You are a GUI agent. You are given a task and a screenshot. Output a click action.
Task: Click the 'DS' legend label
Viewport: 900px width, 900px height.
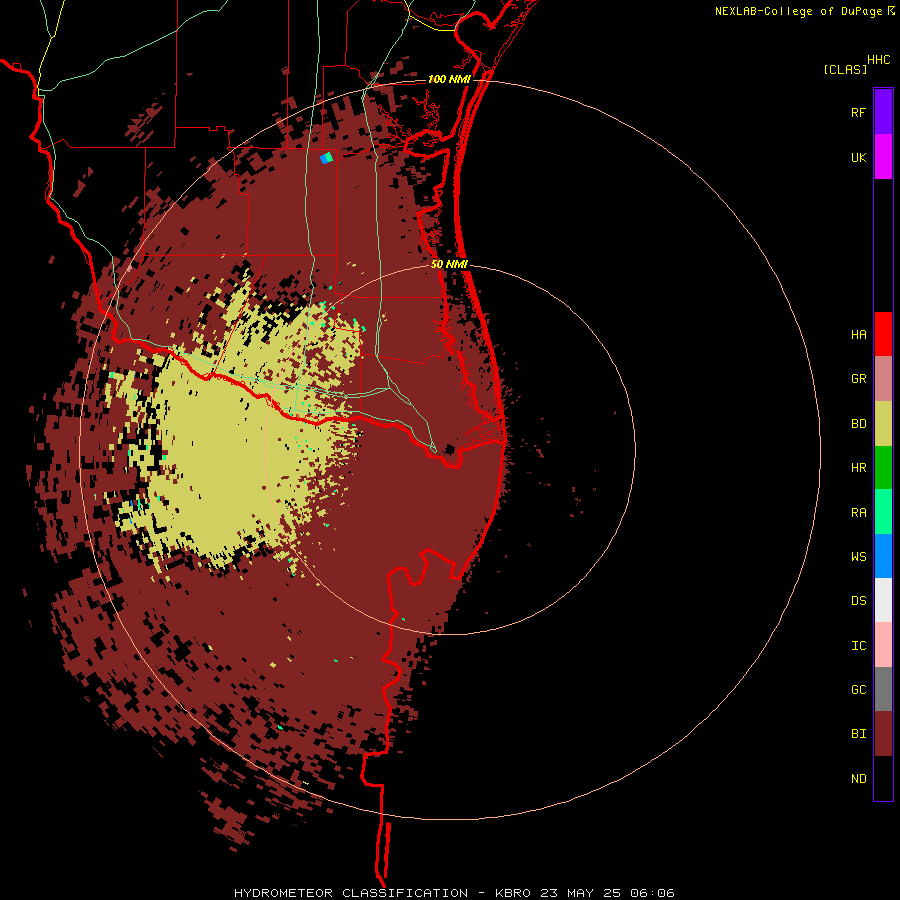858,600
